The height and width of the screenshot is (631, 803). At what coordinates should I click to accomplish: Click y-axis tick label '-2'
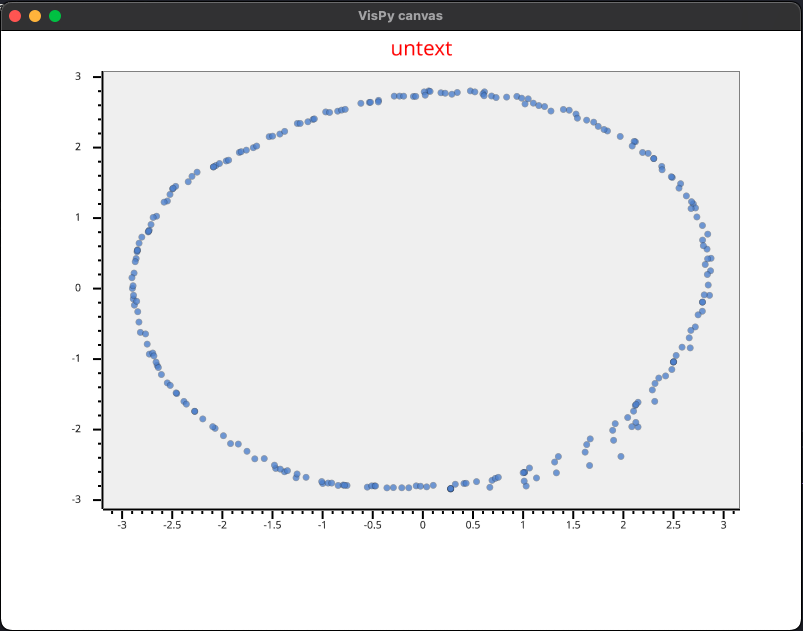[x=76, y=429]
